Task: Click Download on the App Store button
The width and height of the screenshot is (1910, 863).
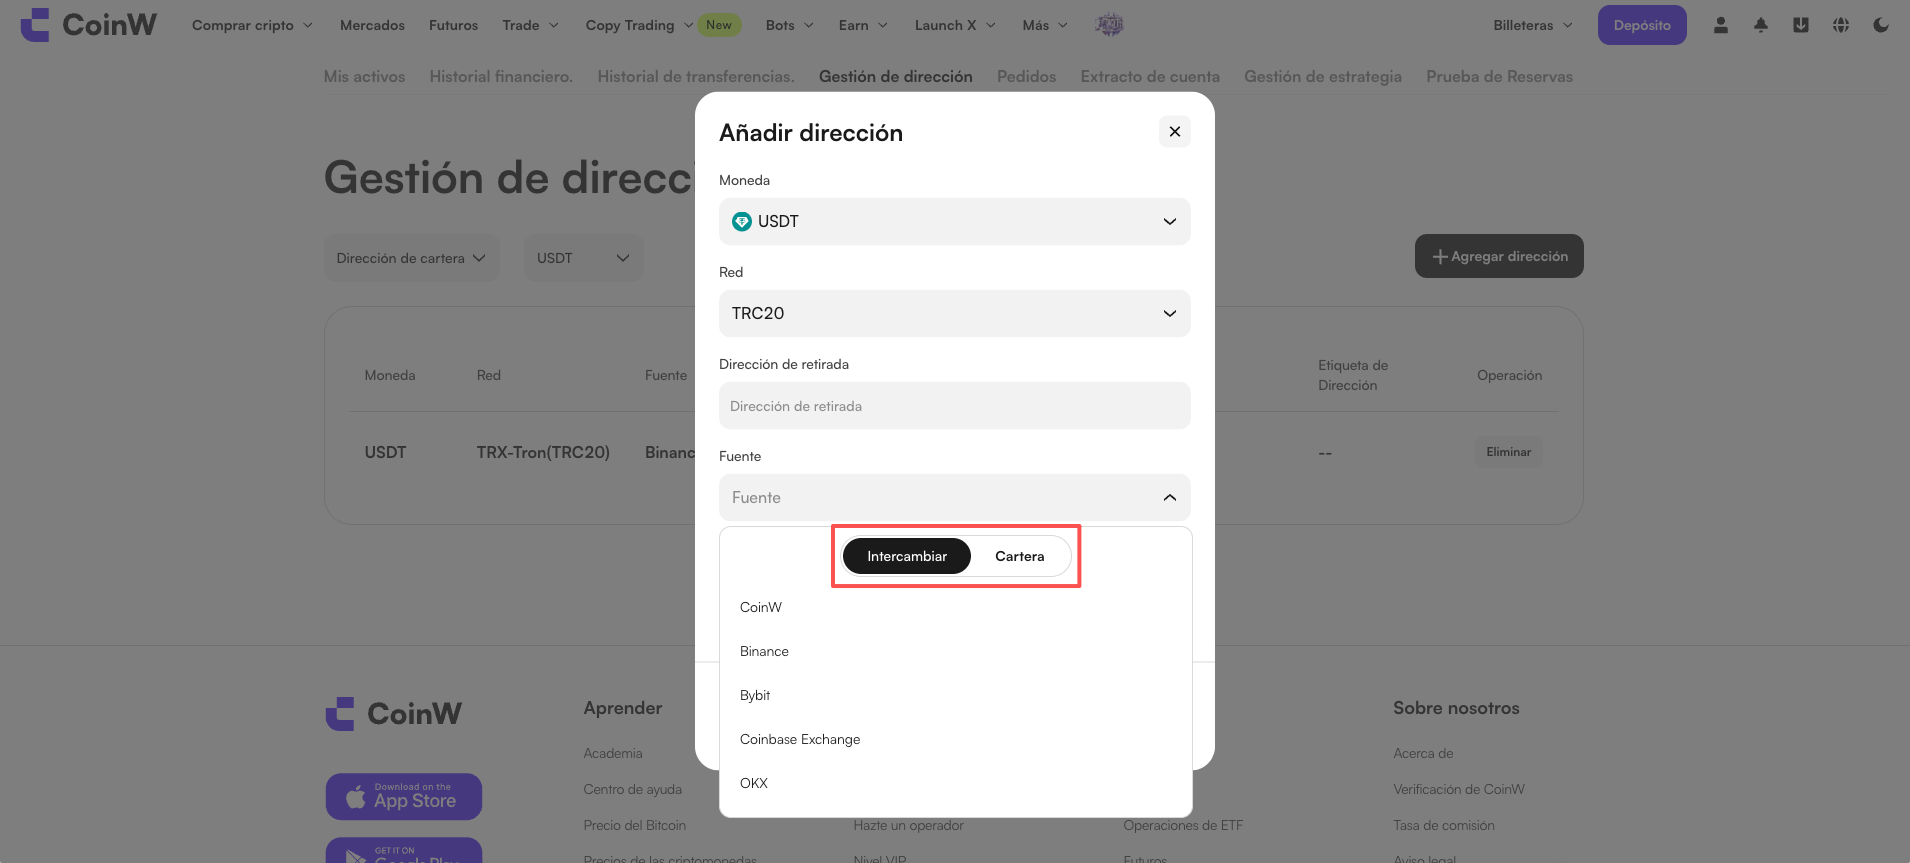Action: (x=404, y=797)
